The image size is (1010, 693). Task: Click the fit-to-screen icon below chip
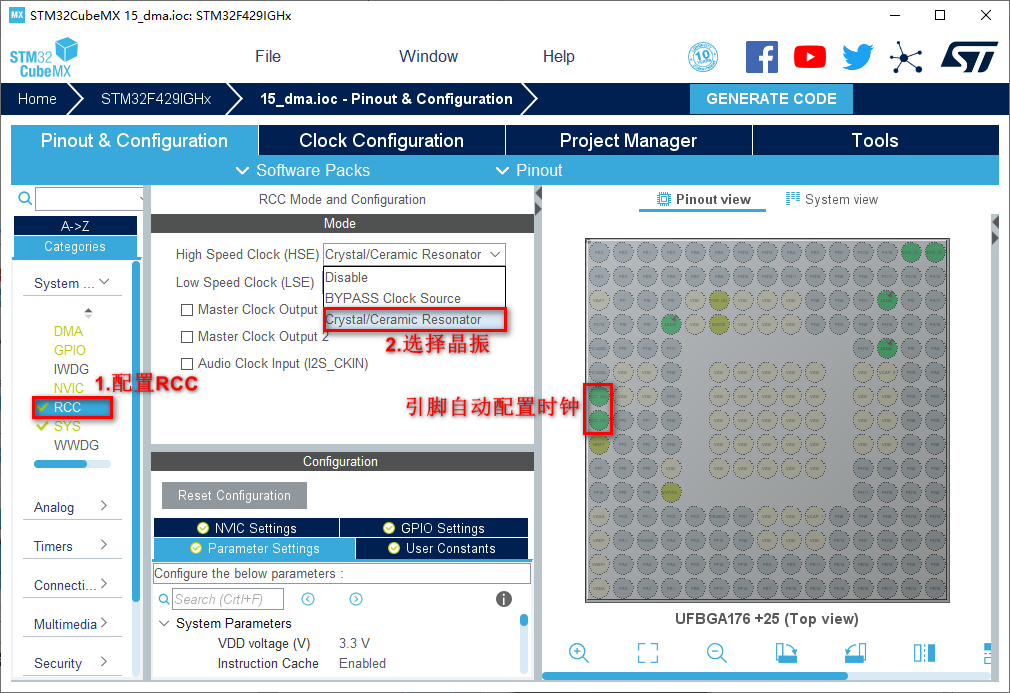[x=648, y=653]
